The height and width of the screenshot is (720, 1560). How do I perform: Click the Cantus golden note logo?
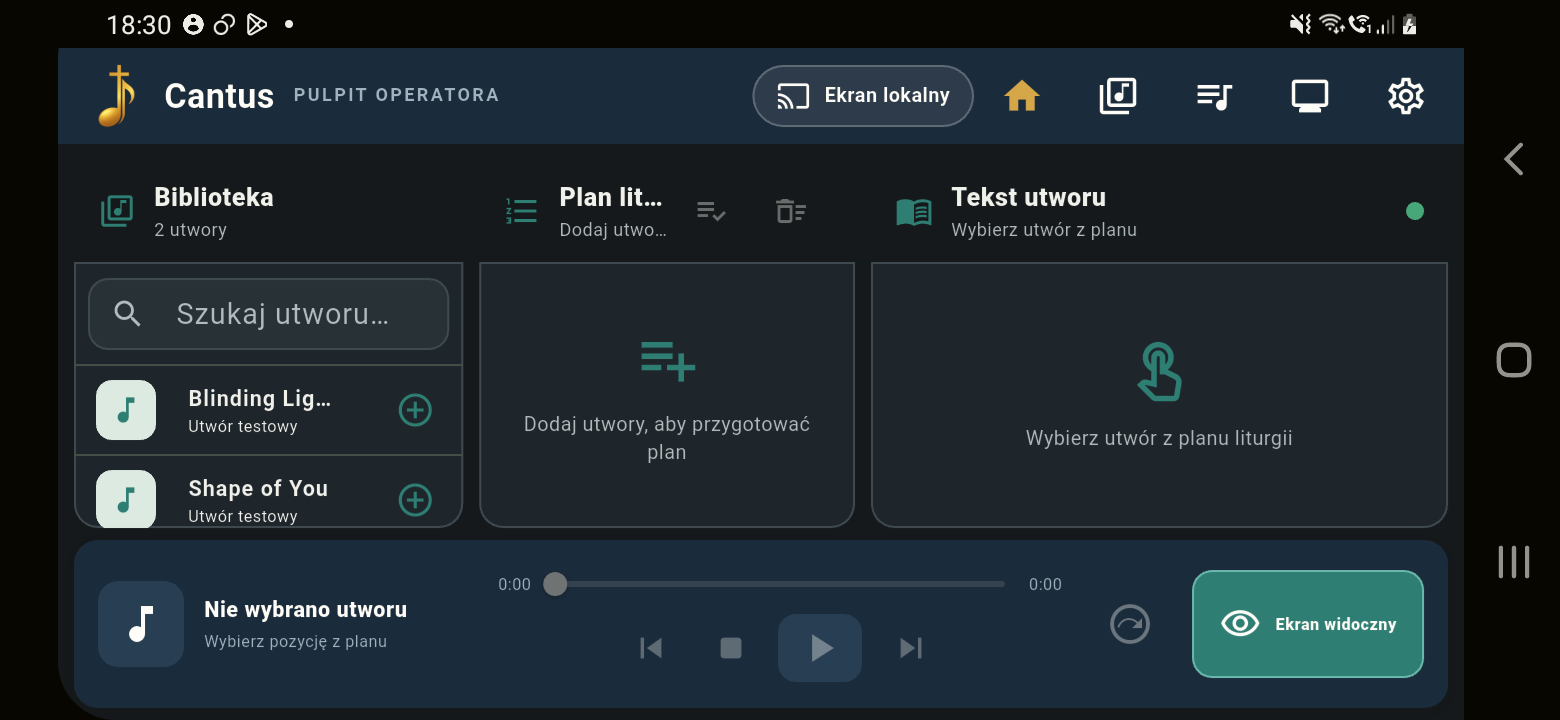[x=117, y=96]
